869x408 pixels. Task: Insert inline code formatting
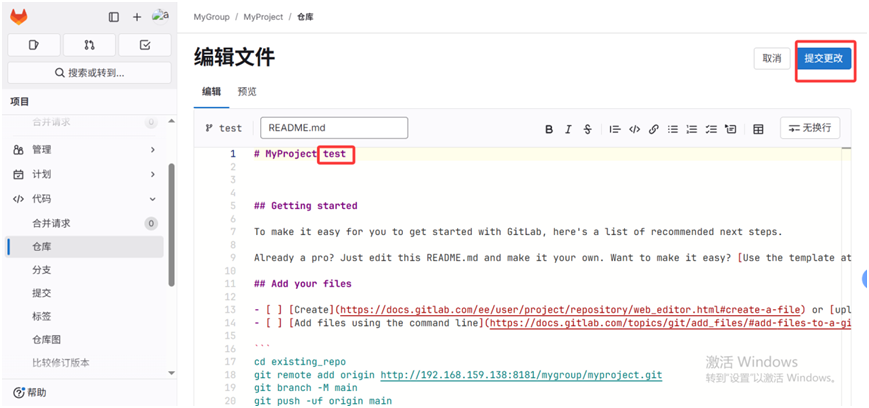pos(635,129)
